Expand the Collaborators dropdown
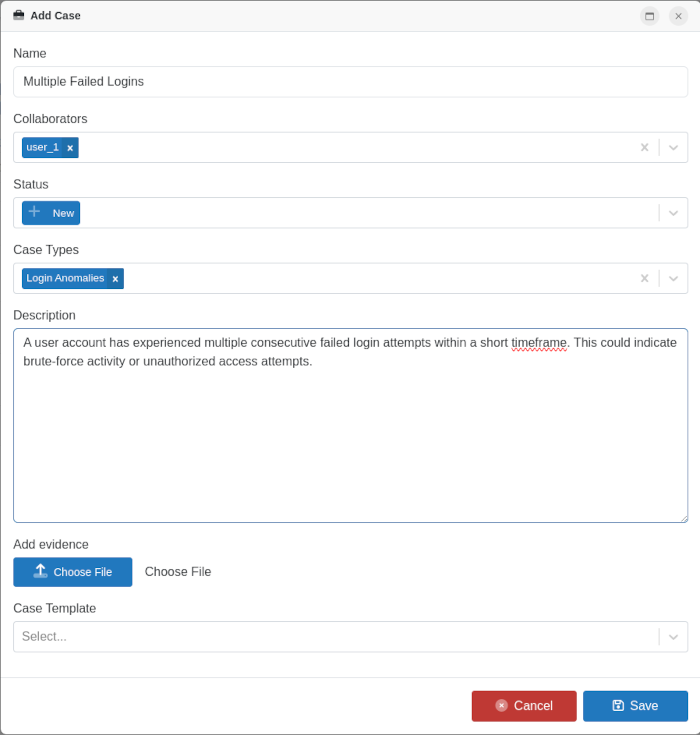 (x=673, y=147)
